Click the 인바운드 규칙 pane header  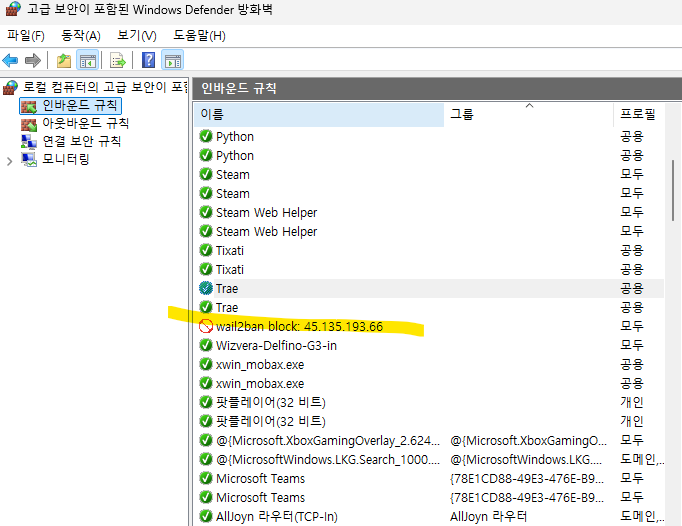[437, 89]
